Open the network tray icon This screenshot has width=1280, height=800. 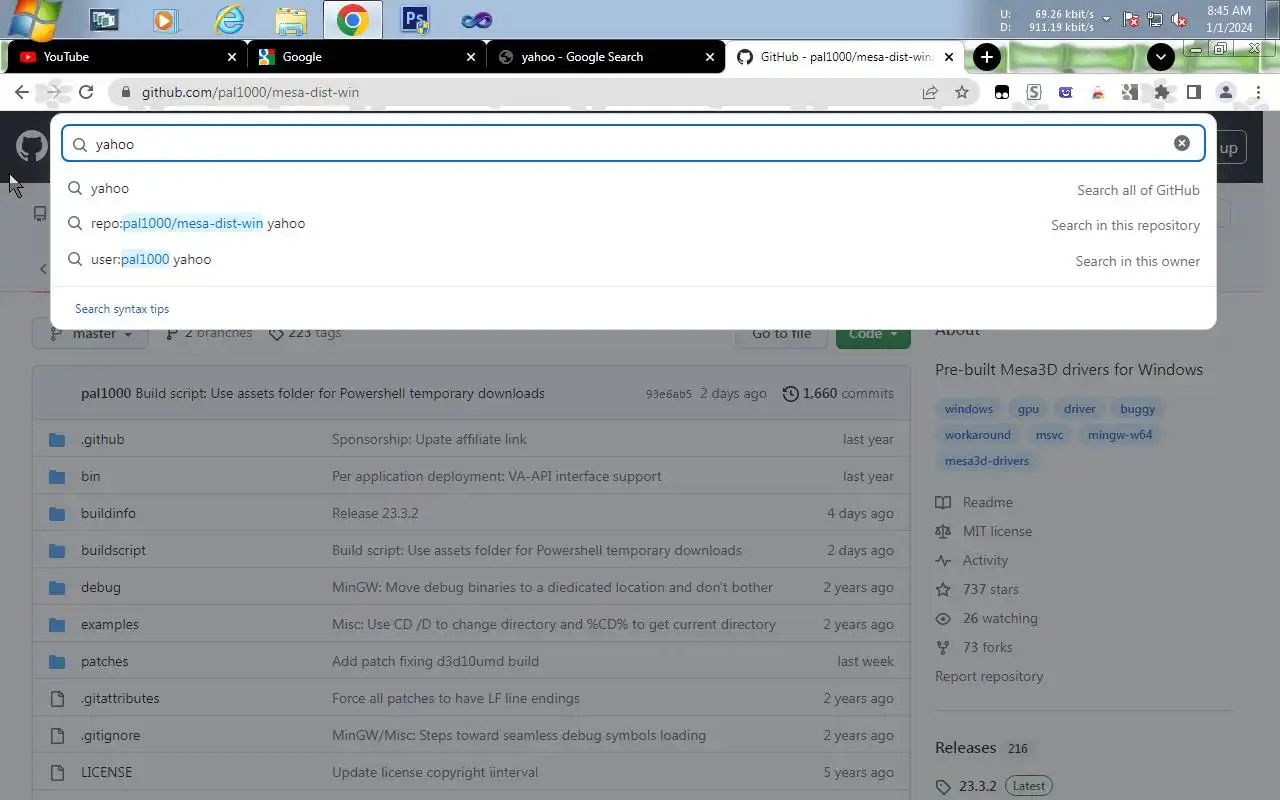(1155, 19)
